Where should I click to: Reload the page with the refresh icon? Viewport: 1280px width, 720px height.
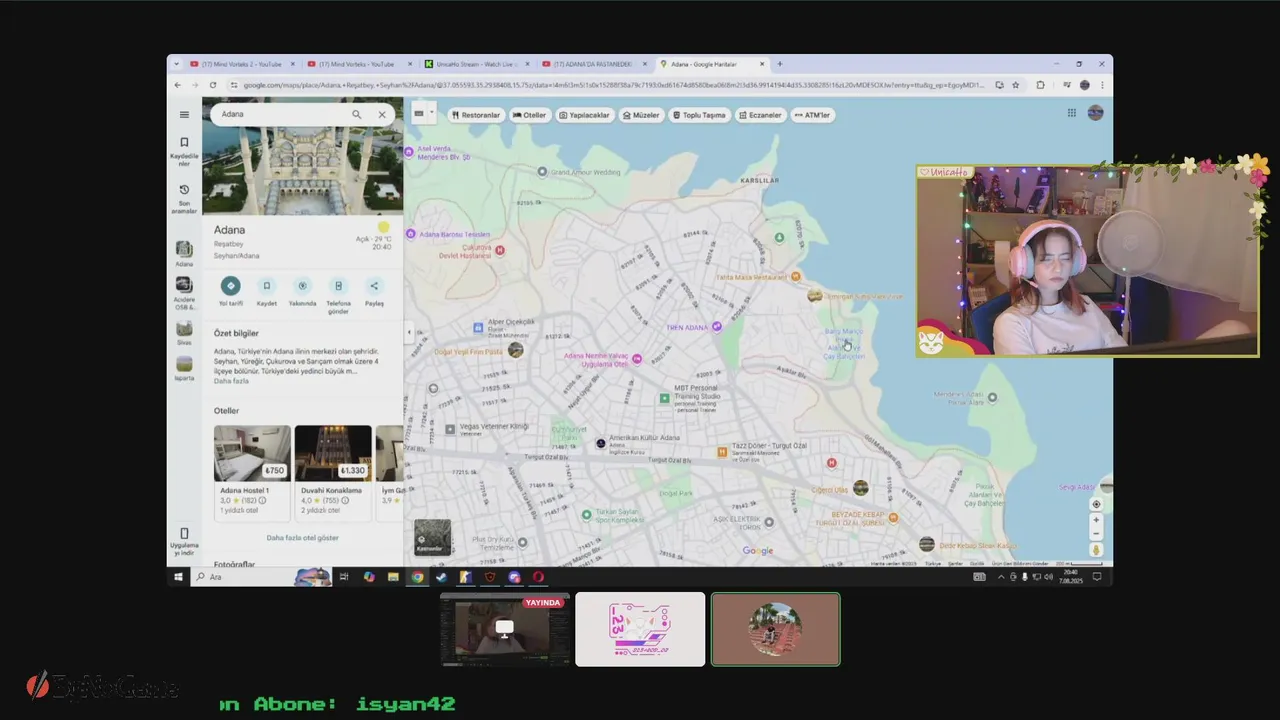click(212, 85)
